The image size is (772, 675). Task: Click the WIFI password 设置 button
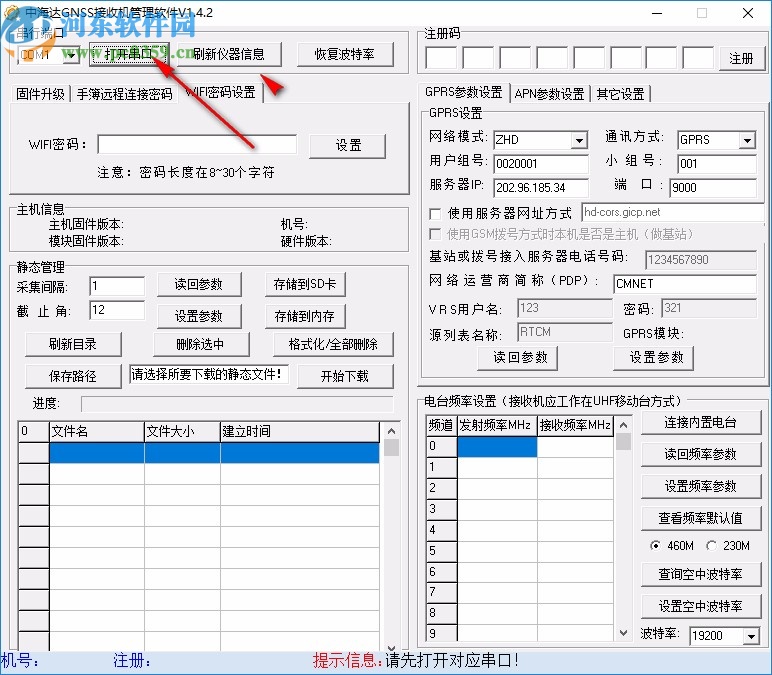pos(348,146)
